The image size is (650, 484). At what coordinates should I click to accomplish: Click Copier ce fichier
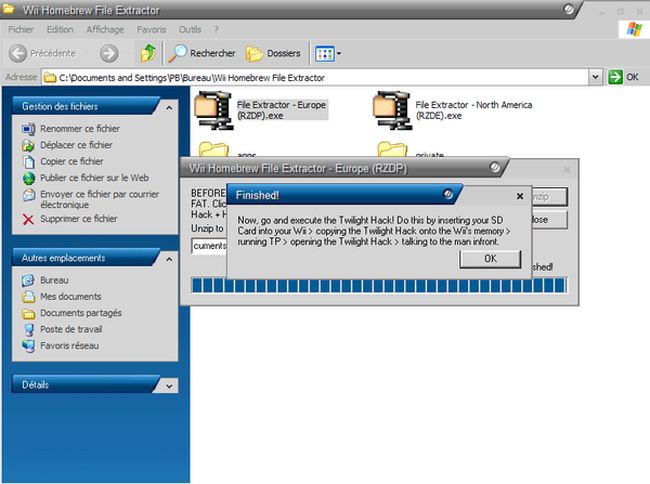(x=72, y=161)
